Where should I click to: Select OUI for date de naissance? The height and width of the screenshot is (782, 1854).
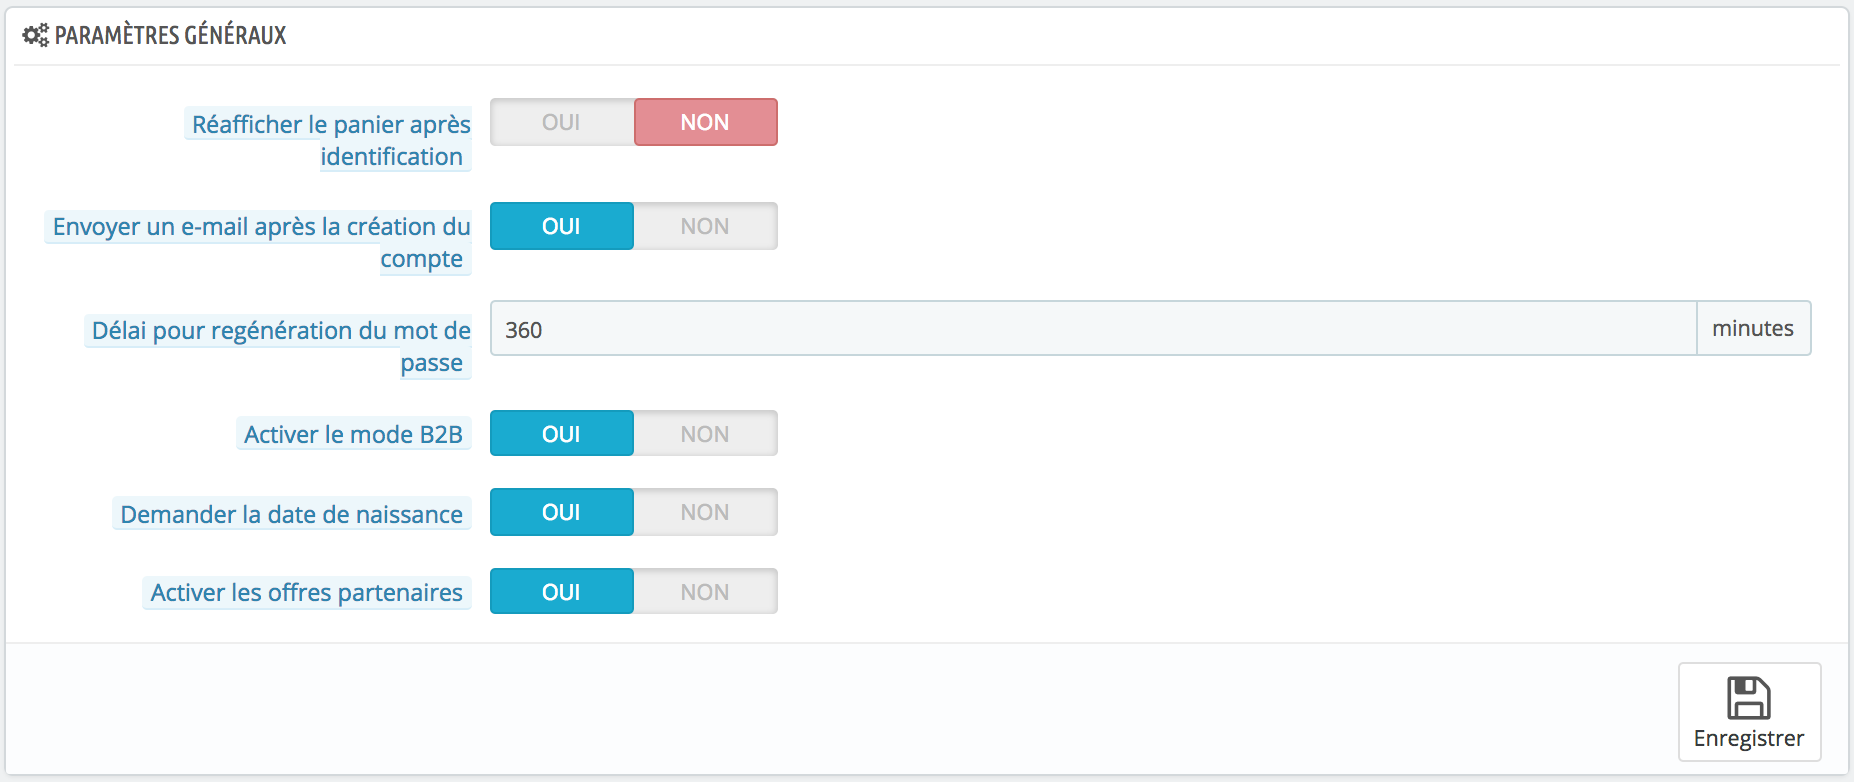(562, 512)
